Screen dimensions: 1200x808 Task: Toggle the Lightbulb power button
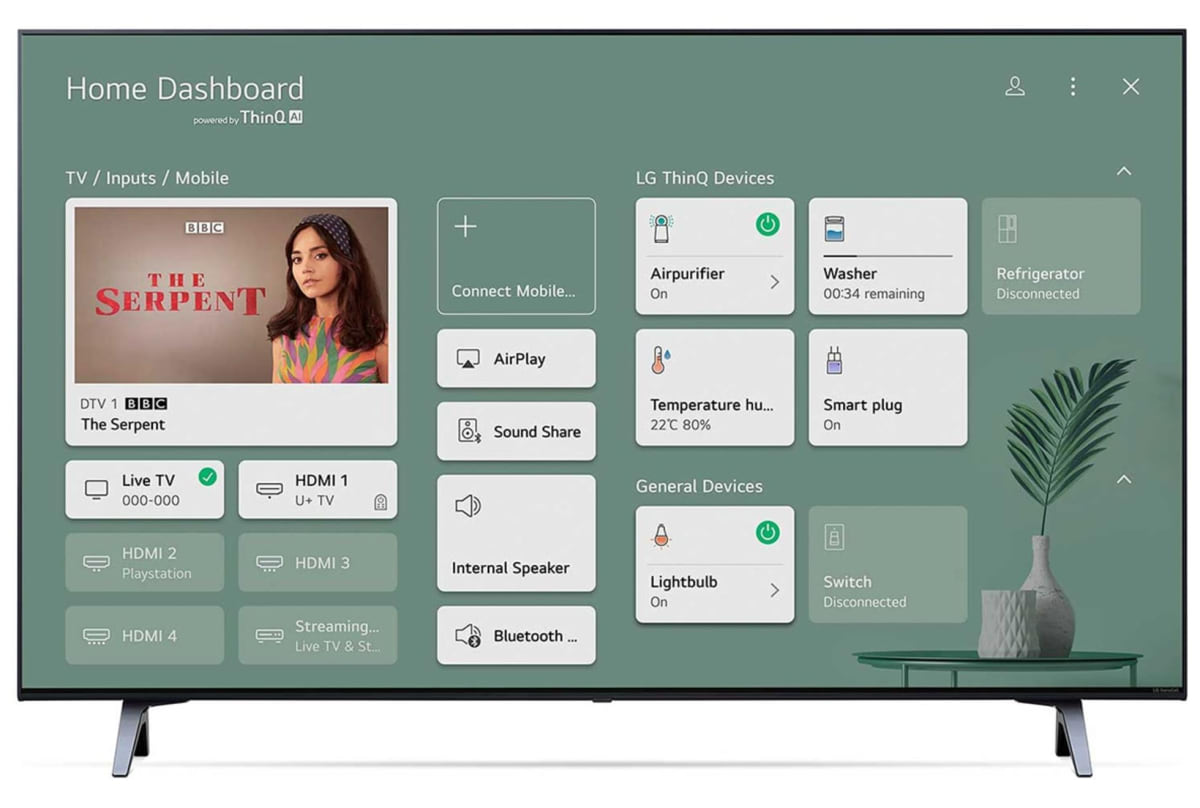(x=767, y=533)
